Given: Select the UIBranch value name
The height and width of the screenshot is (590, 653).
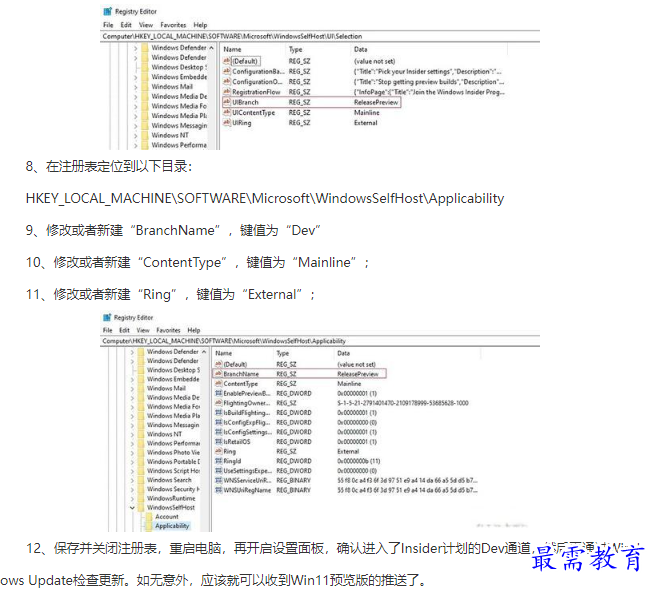Looking at the screenshot, I should (x=245, y=102).
